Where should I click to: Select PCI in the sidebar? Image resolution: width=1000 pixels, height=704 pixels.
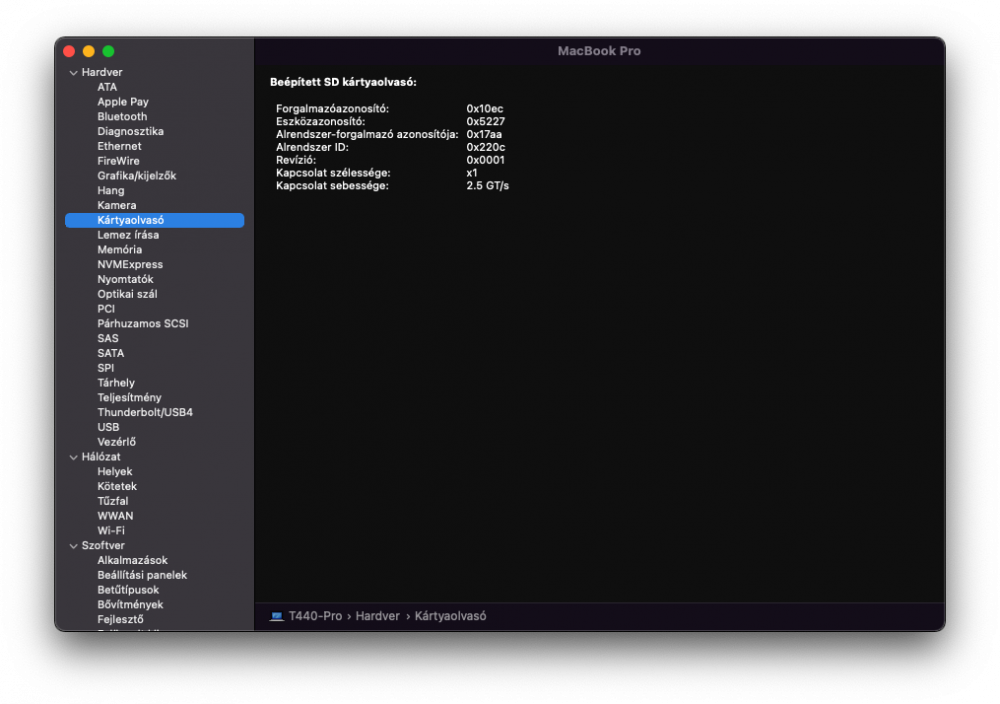coord(106,309)
